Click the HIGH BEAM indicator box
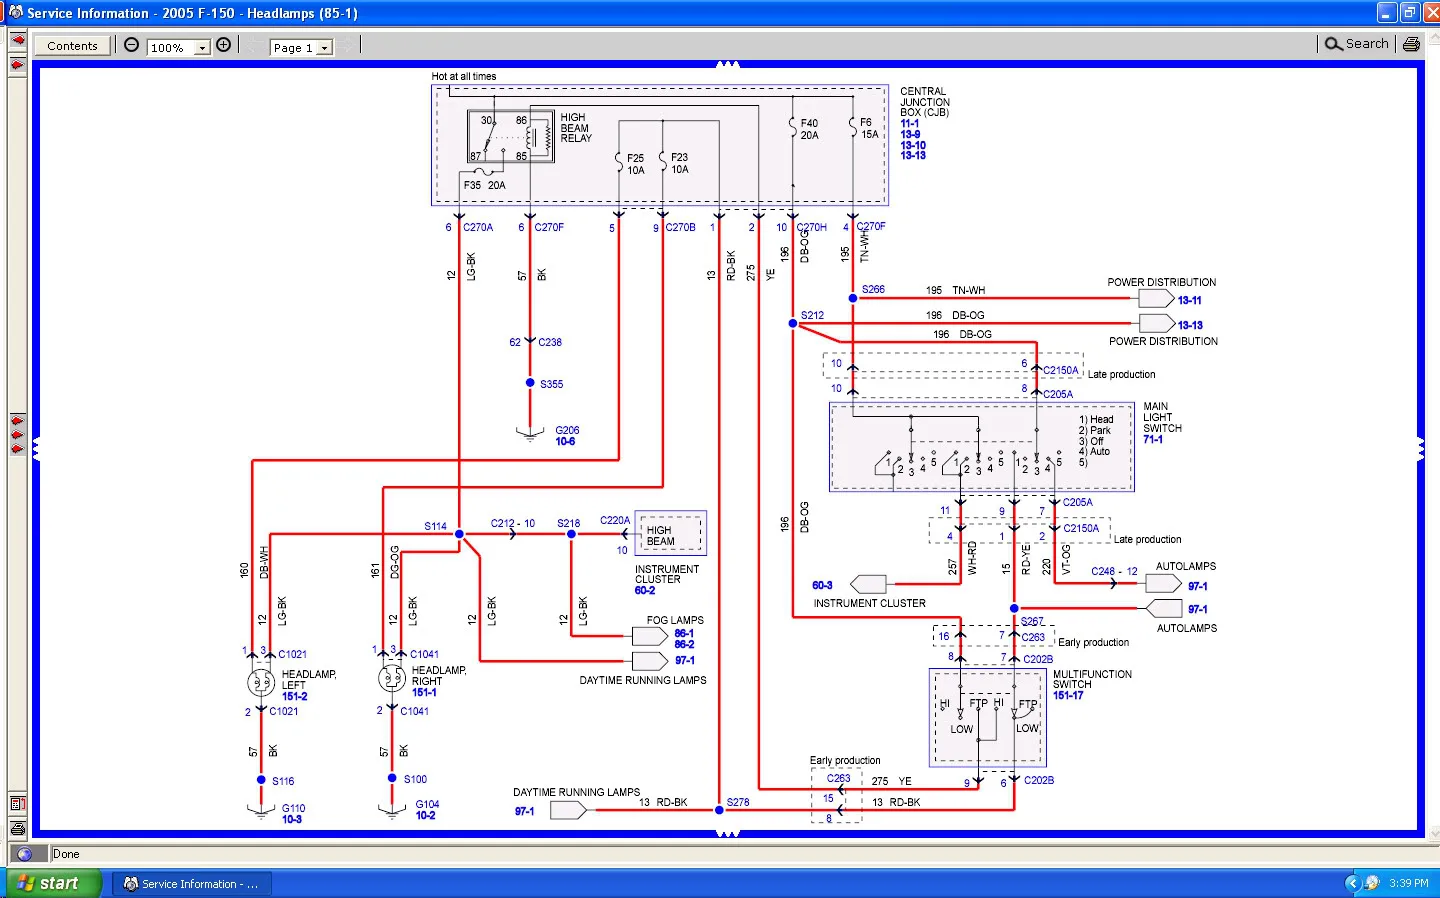Viewport: 1440px width, 898px height. [x=671, y=534]
